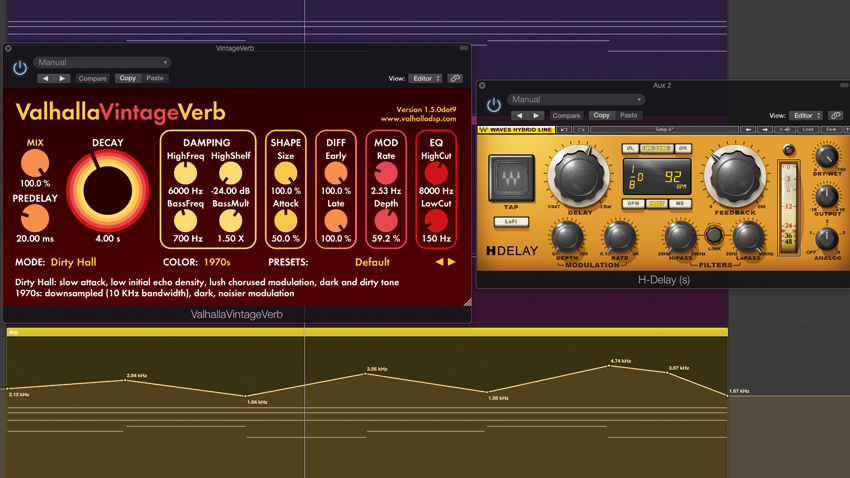Open VintageVerb Manual preset dropdown
The width and height of the screenshot is (850, 478).
(102, 62)
